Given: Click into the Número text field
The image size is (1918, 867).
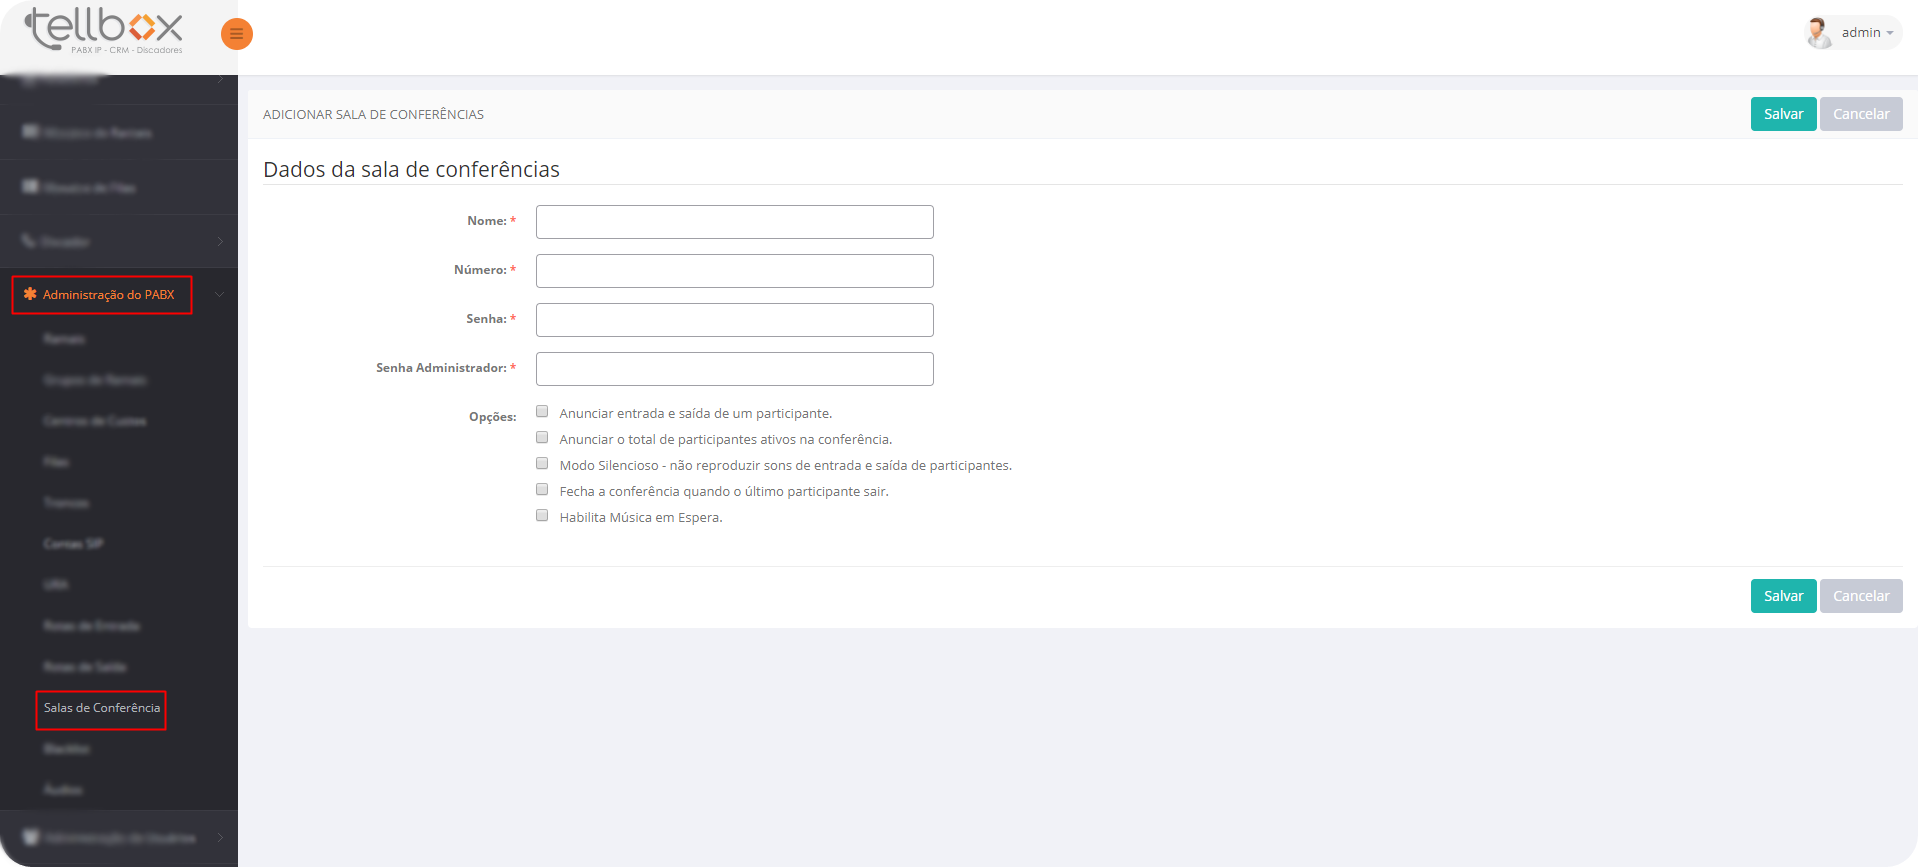Looking at the screenshot, I should 734,271.
